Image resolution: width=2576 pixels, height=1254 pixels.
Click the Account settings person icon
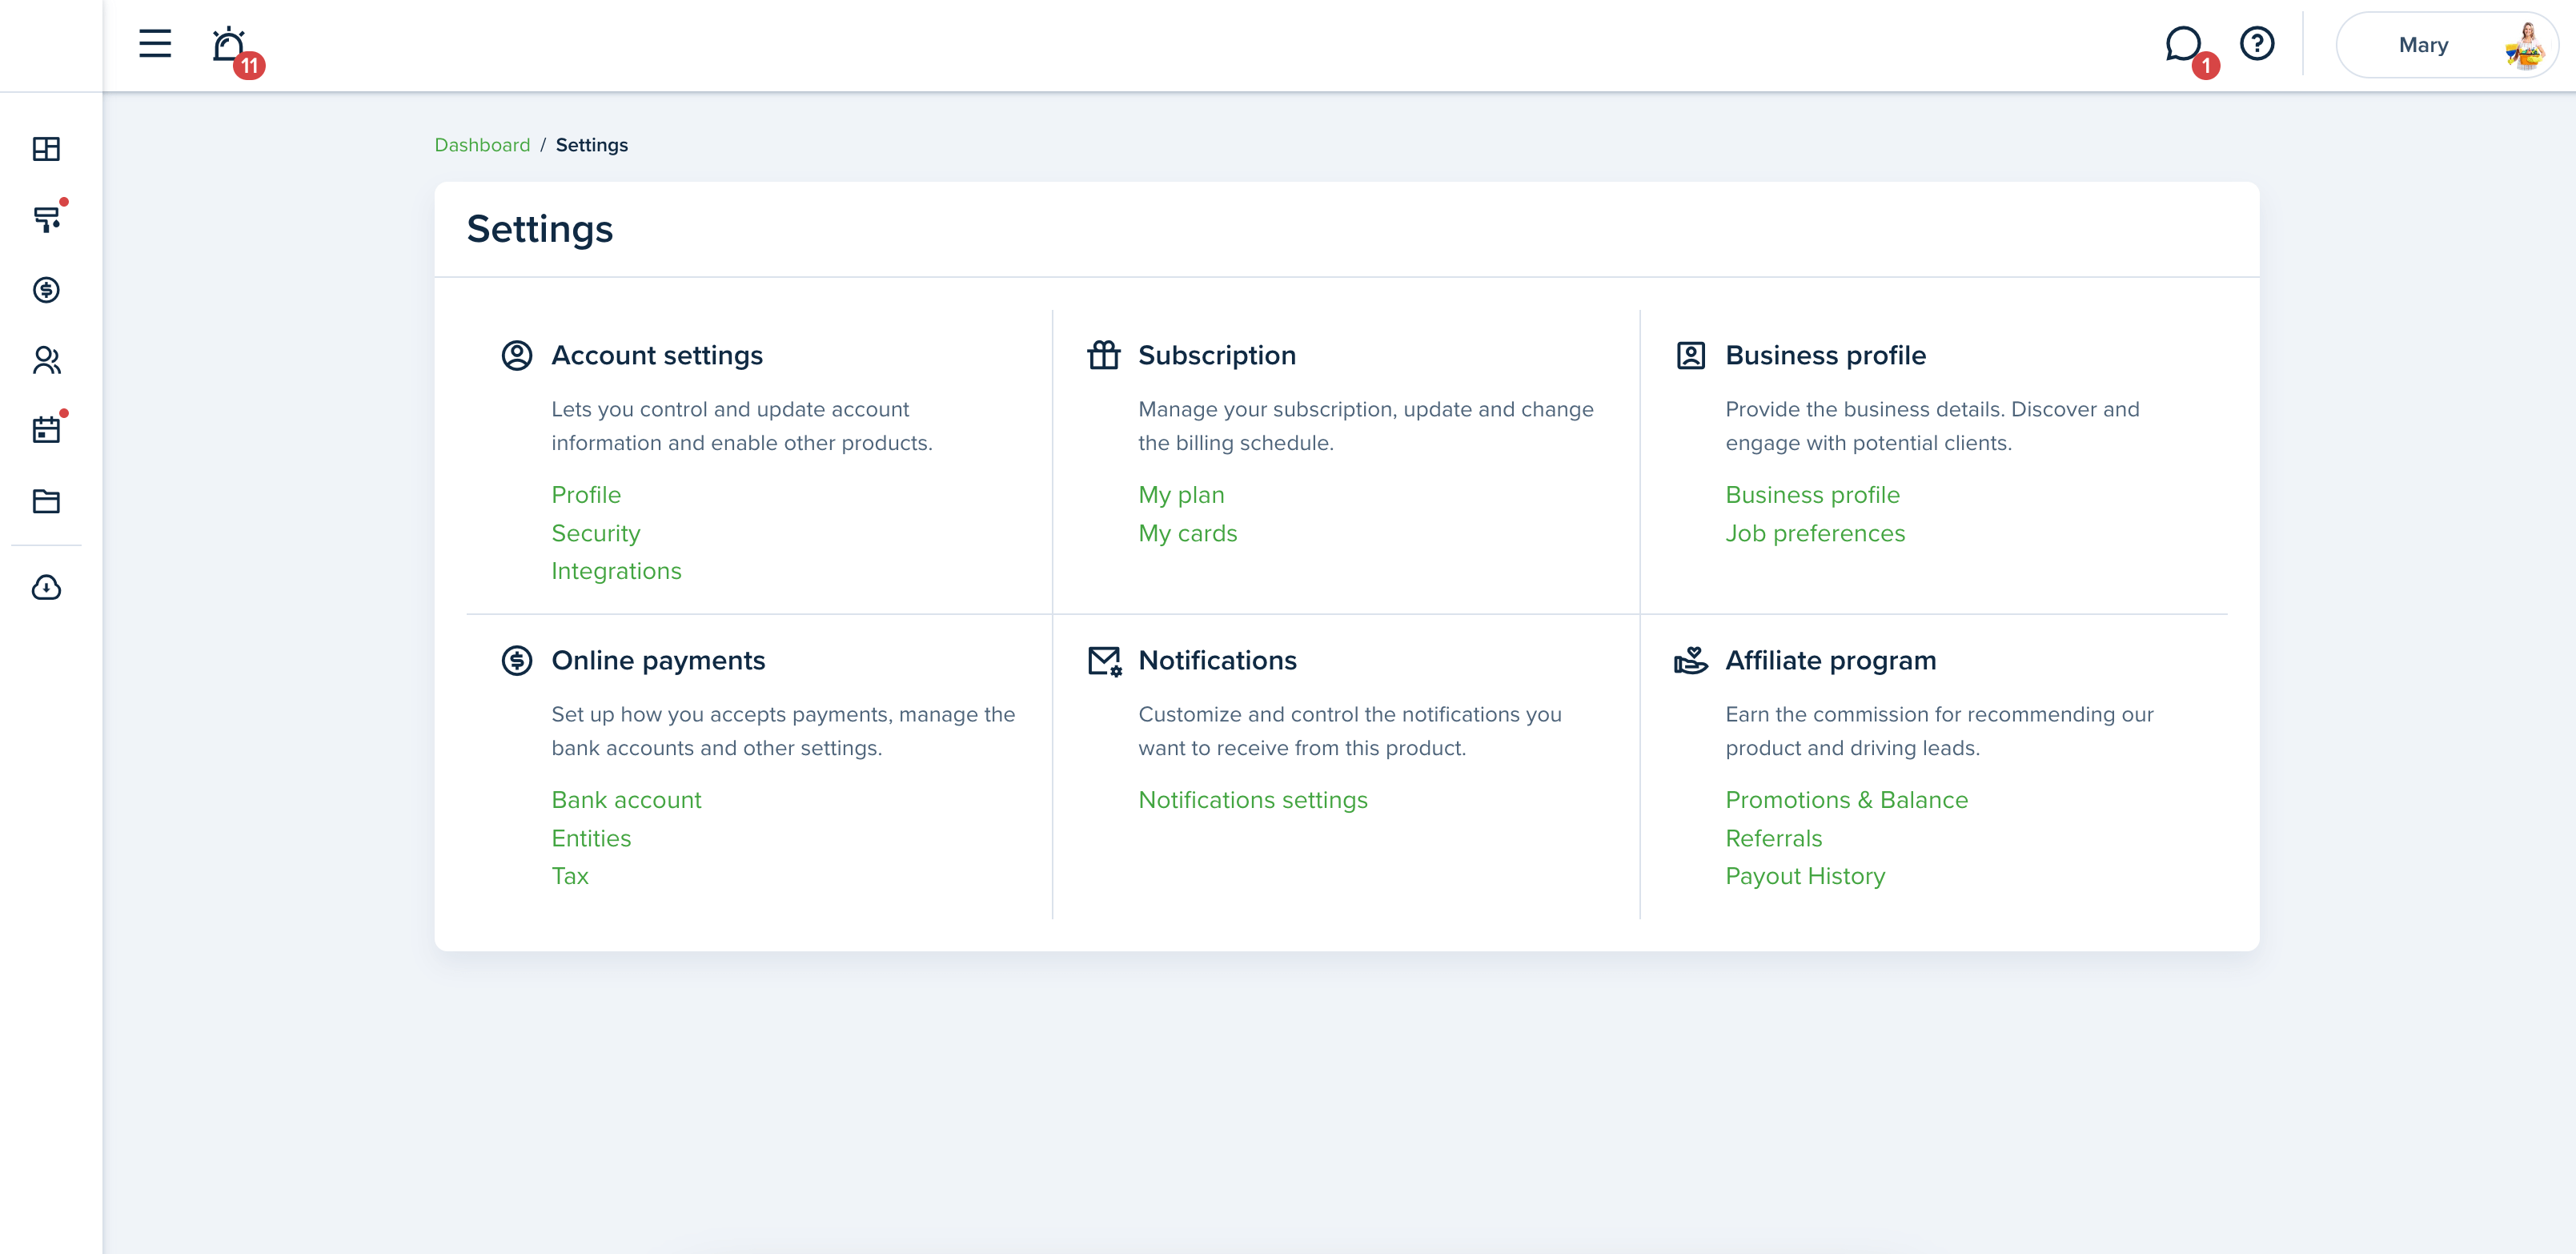[517, 355]
